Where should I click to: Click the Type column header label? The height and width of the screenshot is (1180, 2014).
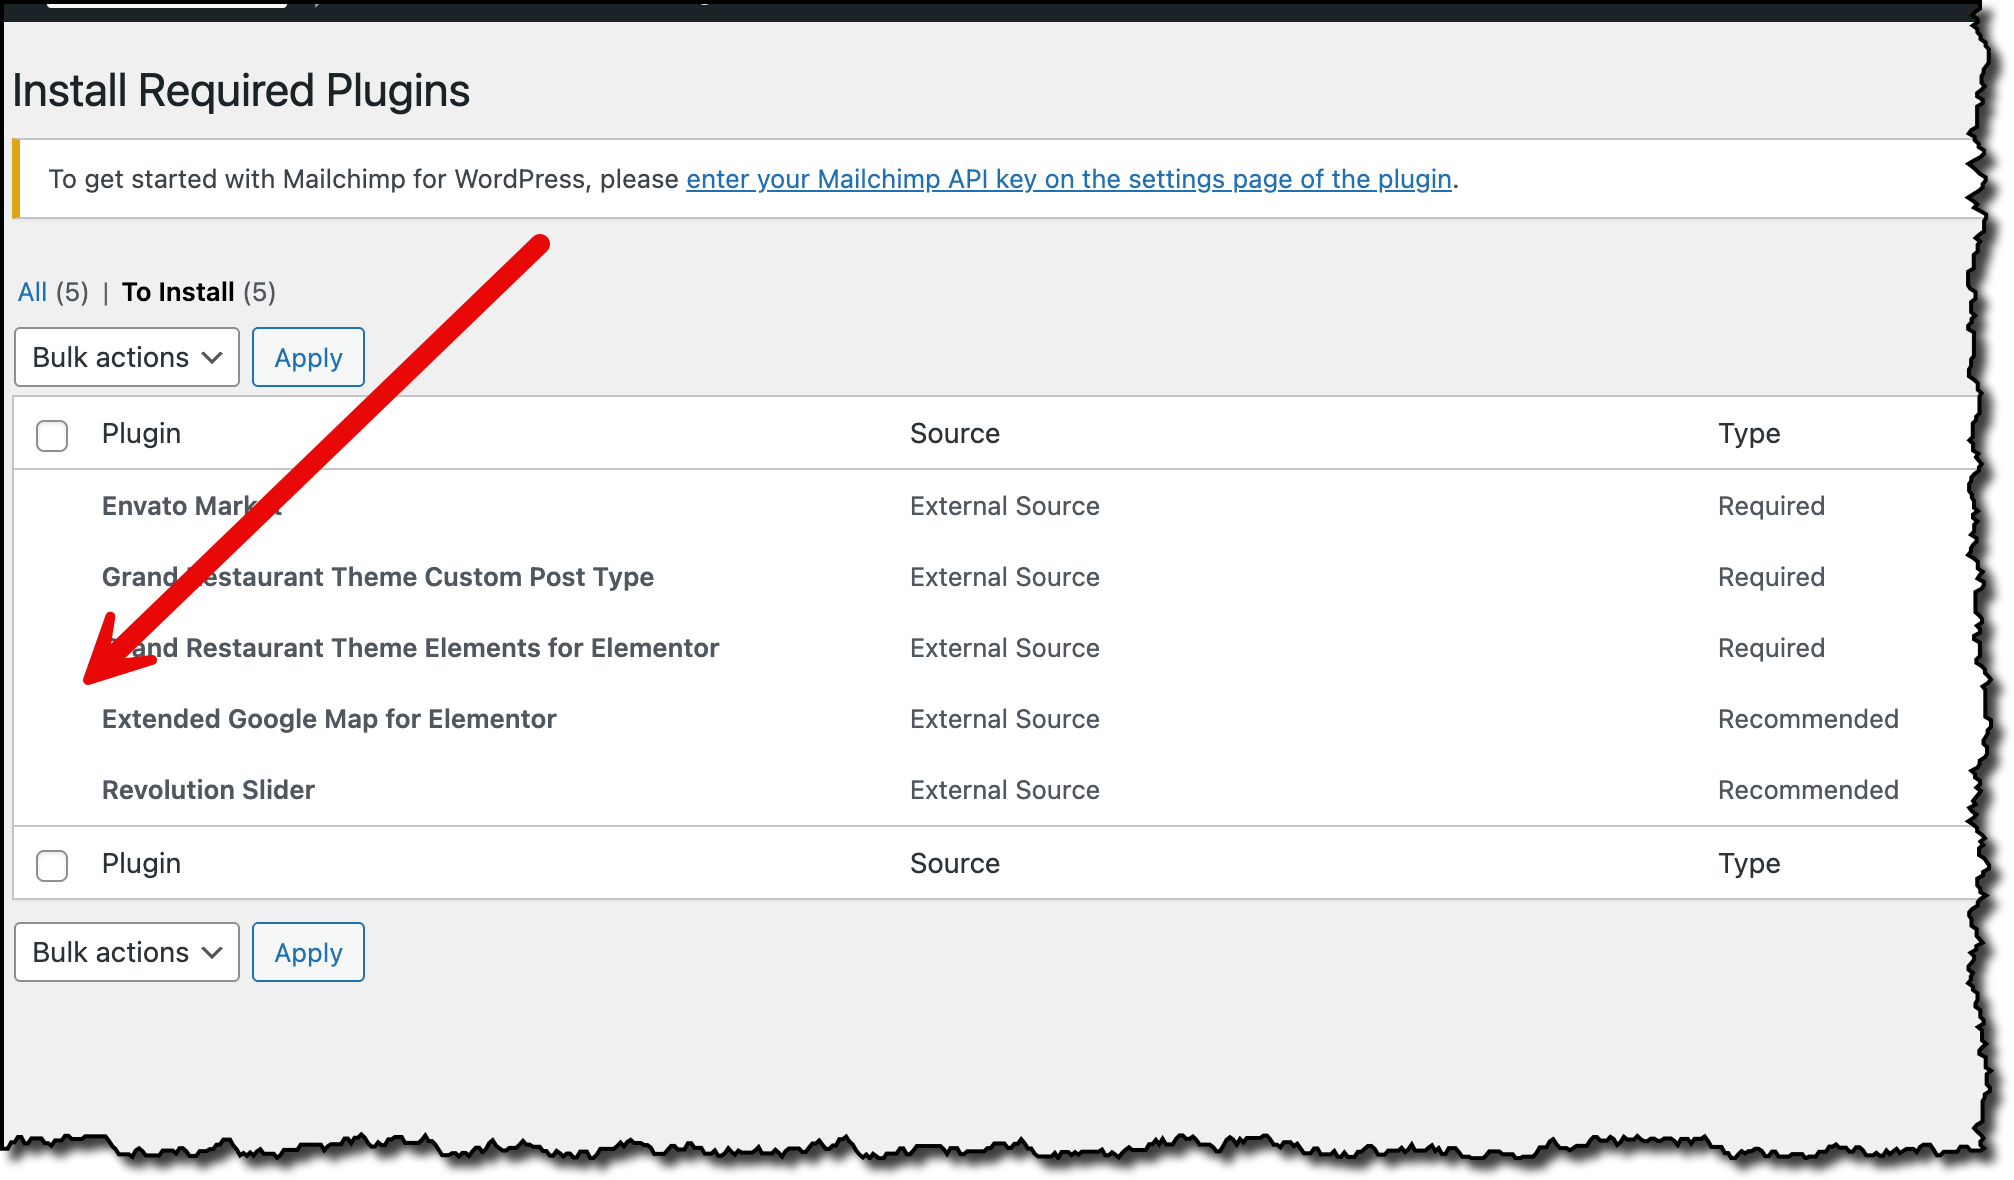point(1748,434)
